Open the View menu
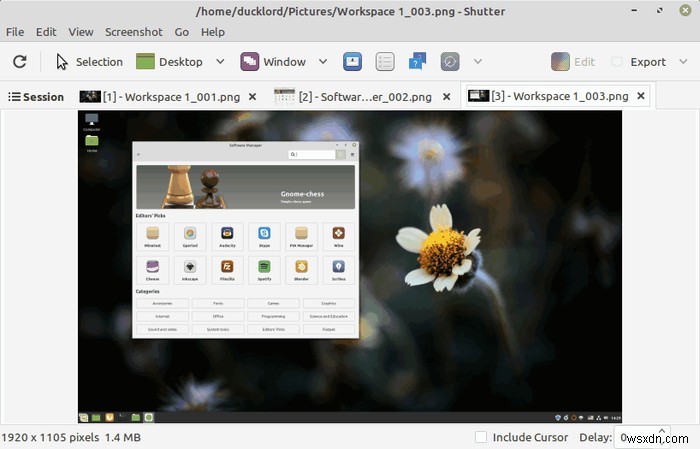This screenshot has height=449, width=700. point(81,32)
